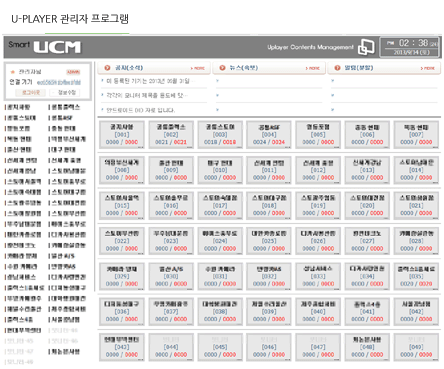The image size is (444, 369).
Task: Click the 로그아웃 button
Action: coord(31,93)
